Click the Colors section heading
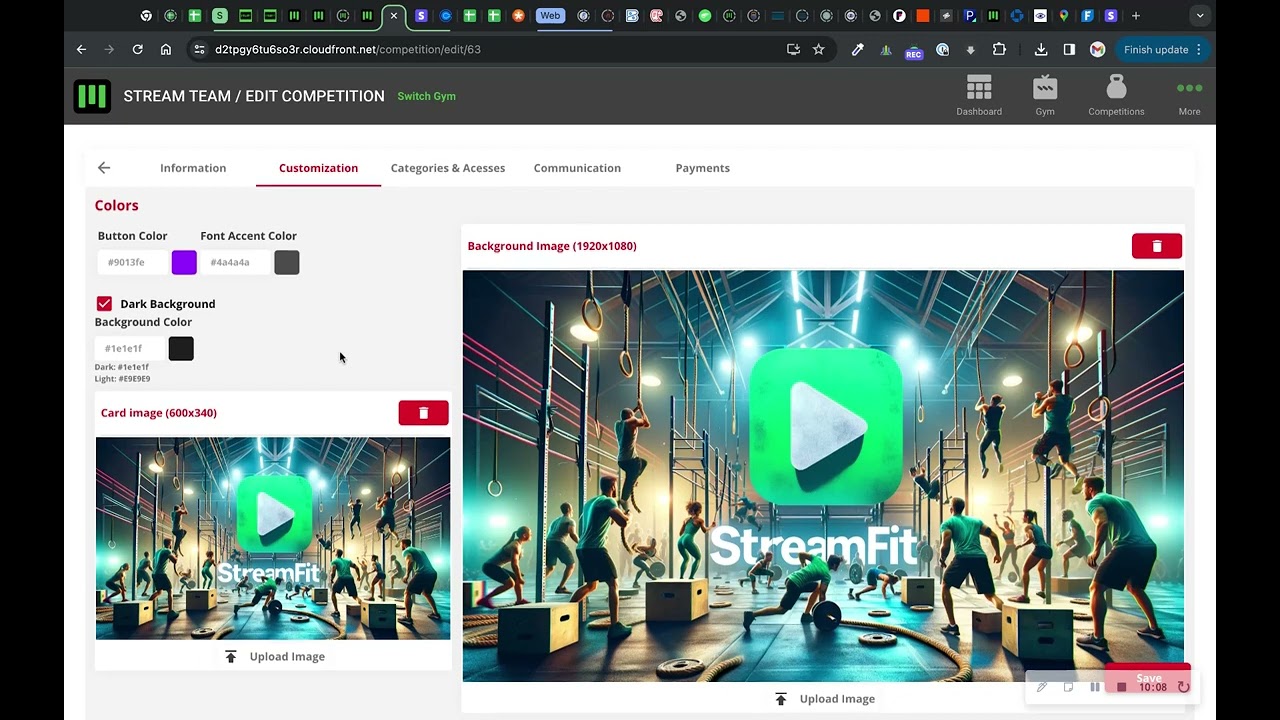 pyautogui.click(x=117, y=205)
